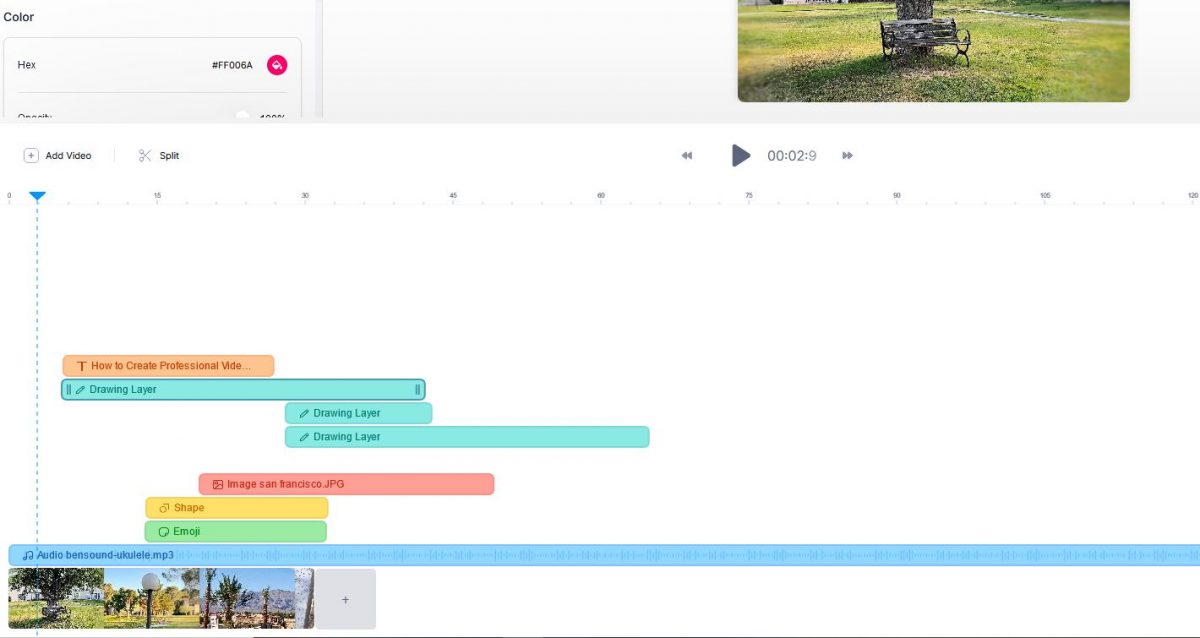The width and height of the screenshot is (1200, 638).
Task: Click the playhead marker at the timeline start
Action: (x=37, y=197)
